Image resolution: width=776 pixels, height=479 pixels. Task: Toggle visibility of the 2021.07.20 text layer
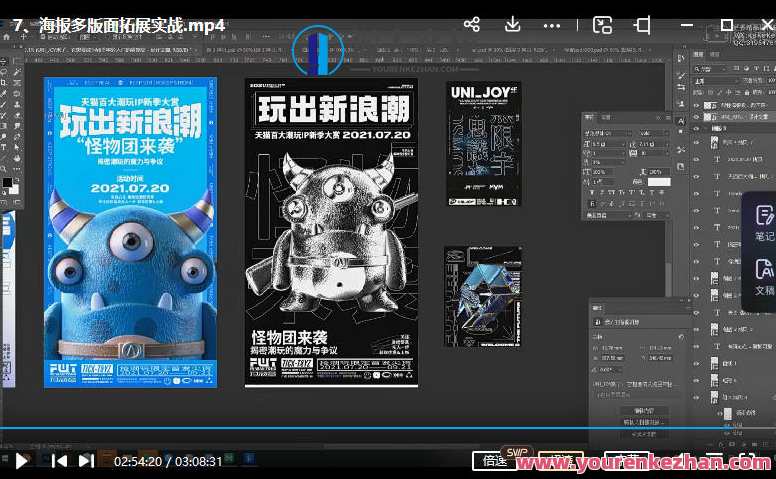coord(697,159)
